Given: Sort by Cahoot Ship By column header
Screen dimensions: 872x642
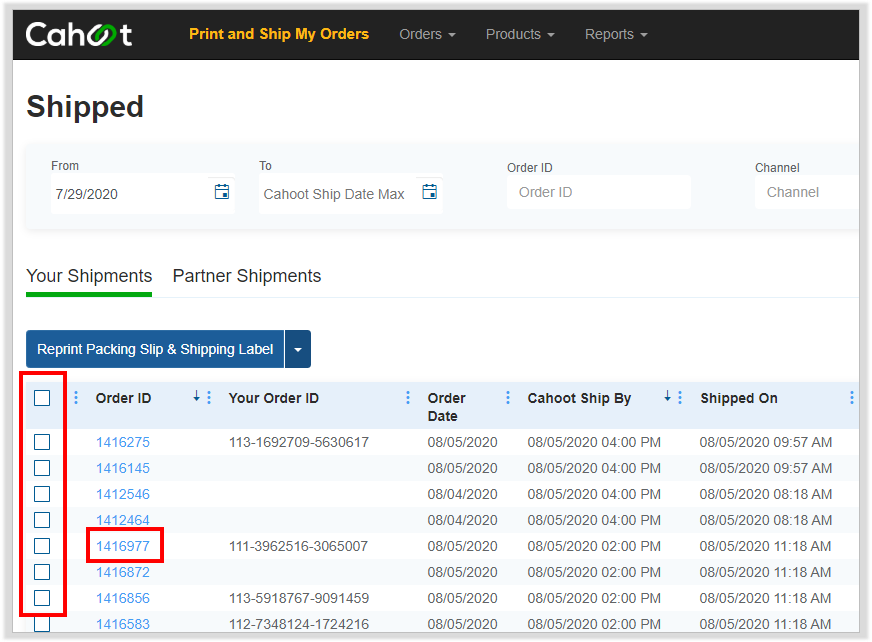Looking at the screenshot, I should 579,398.
